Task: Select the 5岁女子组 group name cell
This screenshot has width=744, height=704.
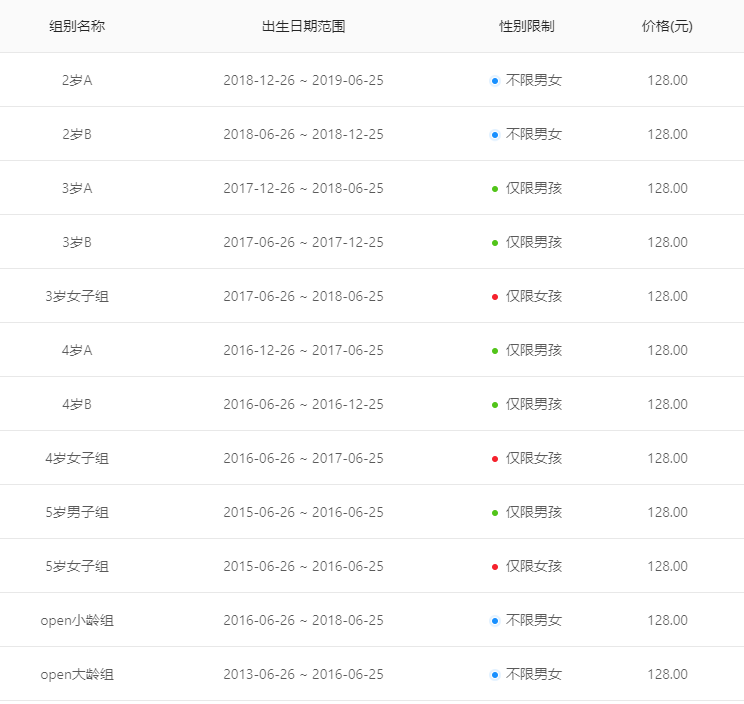Action: [77, 567]
